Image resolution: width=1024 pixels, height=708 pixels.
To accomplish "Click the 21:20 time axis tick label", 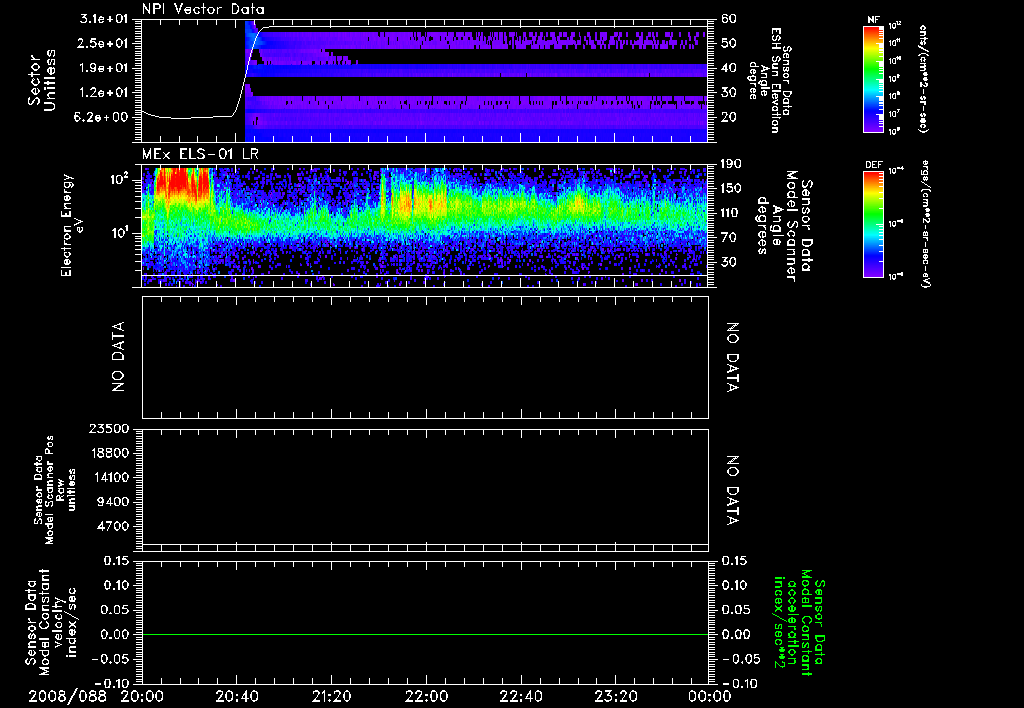I will 331,695.
